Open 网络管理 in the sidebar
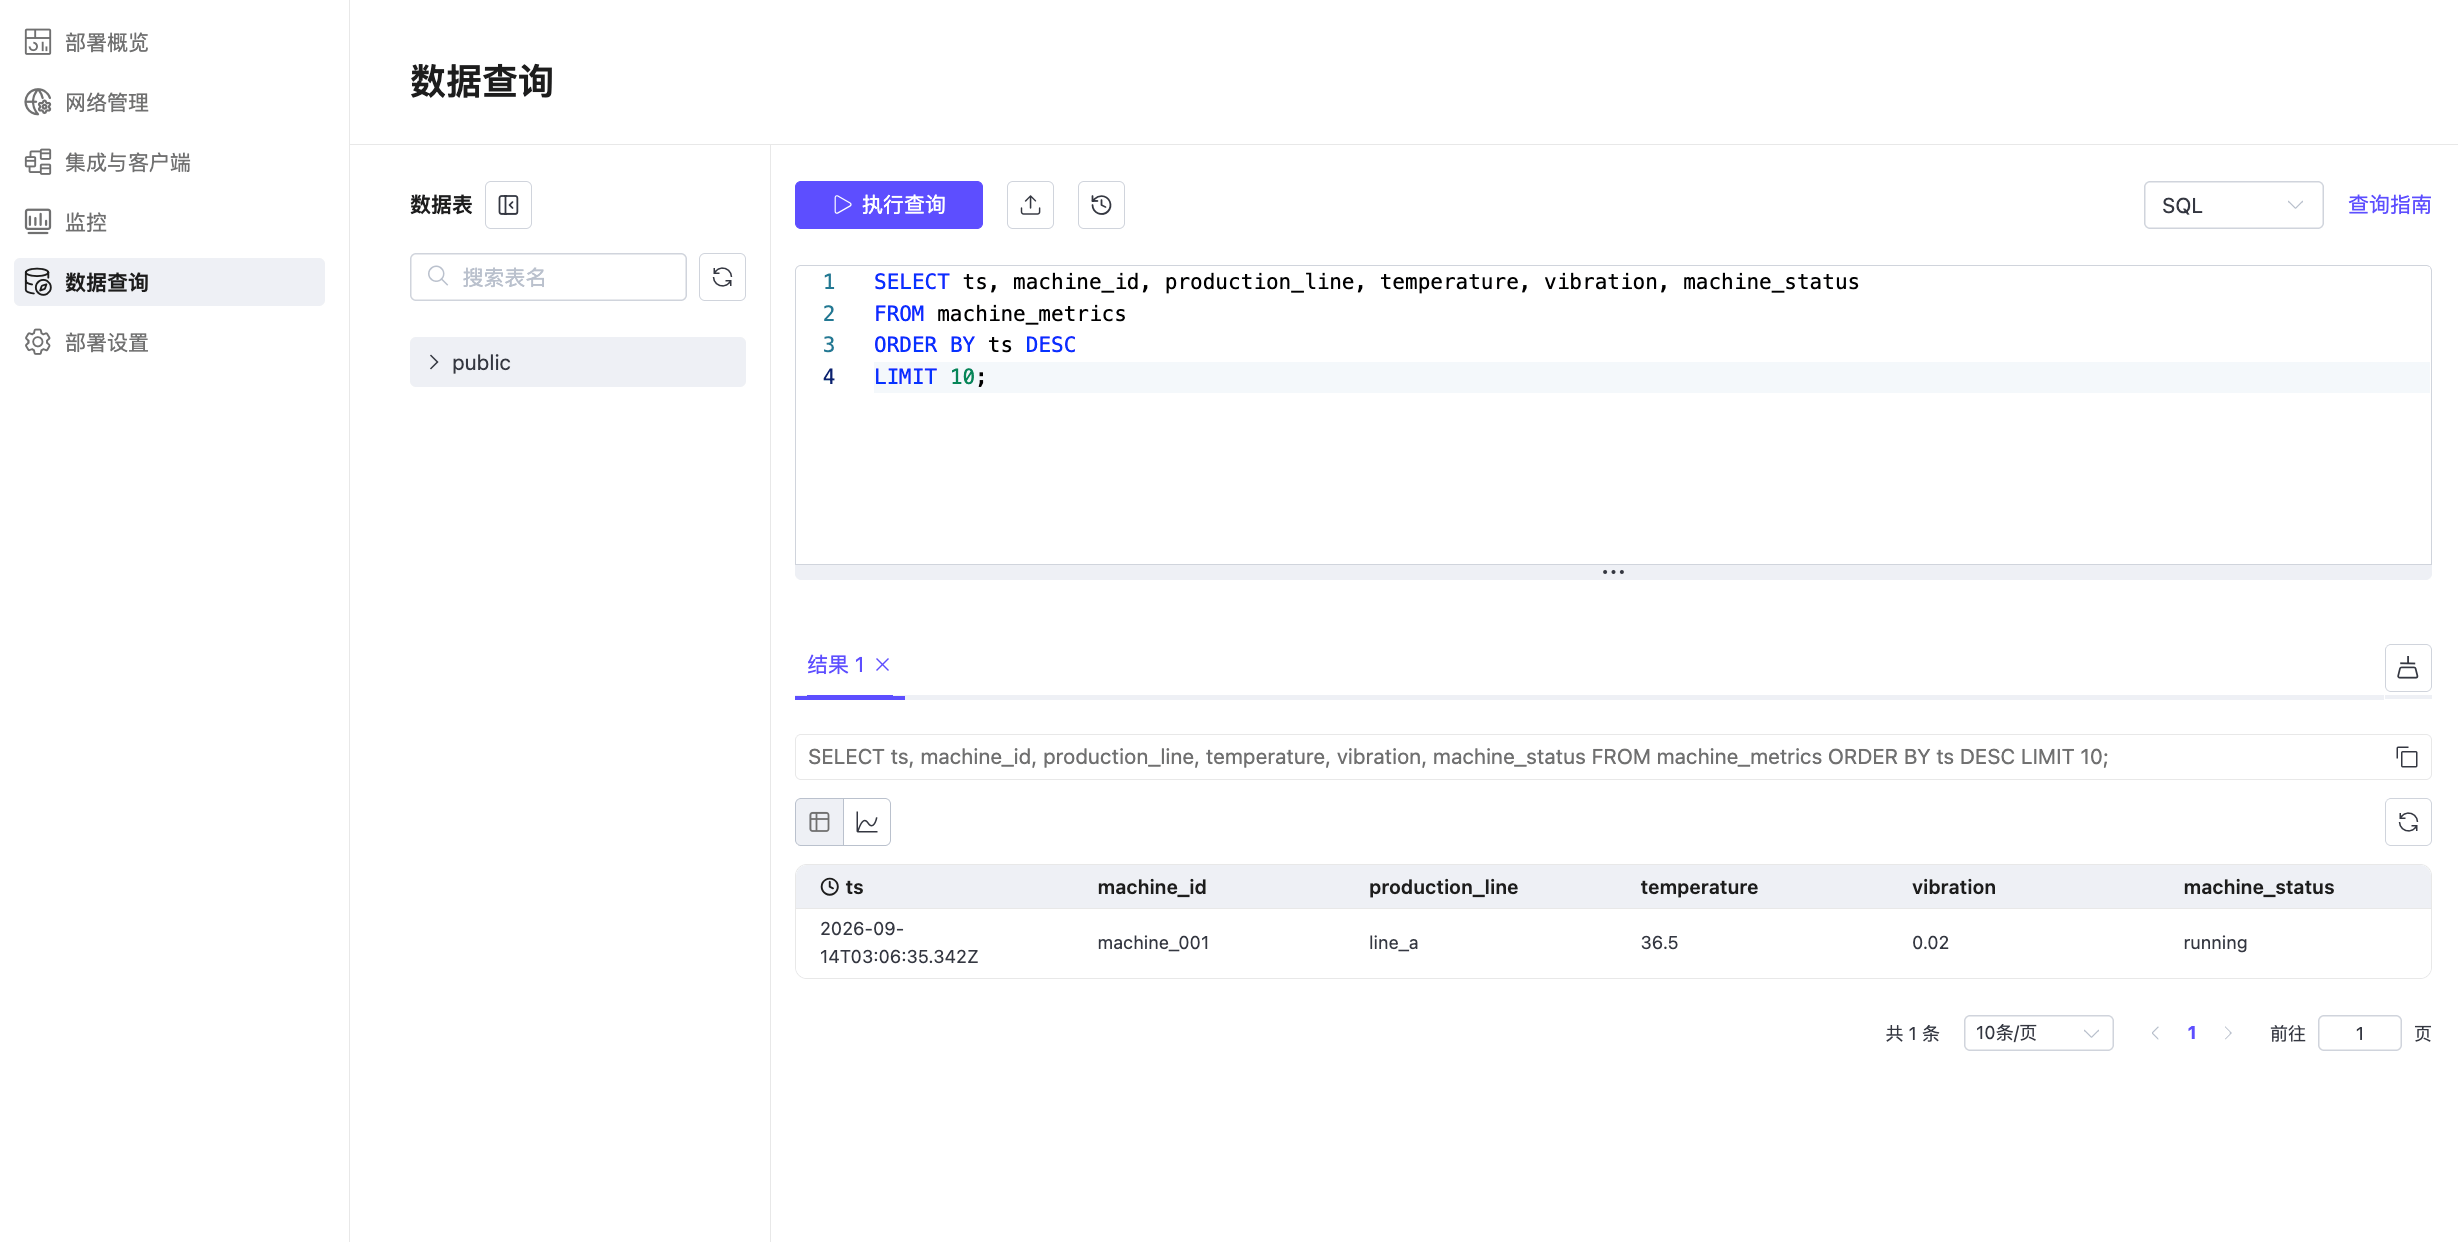 169,102
